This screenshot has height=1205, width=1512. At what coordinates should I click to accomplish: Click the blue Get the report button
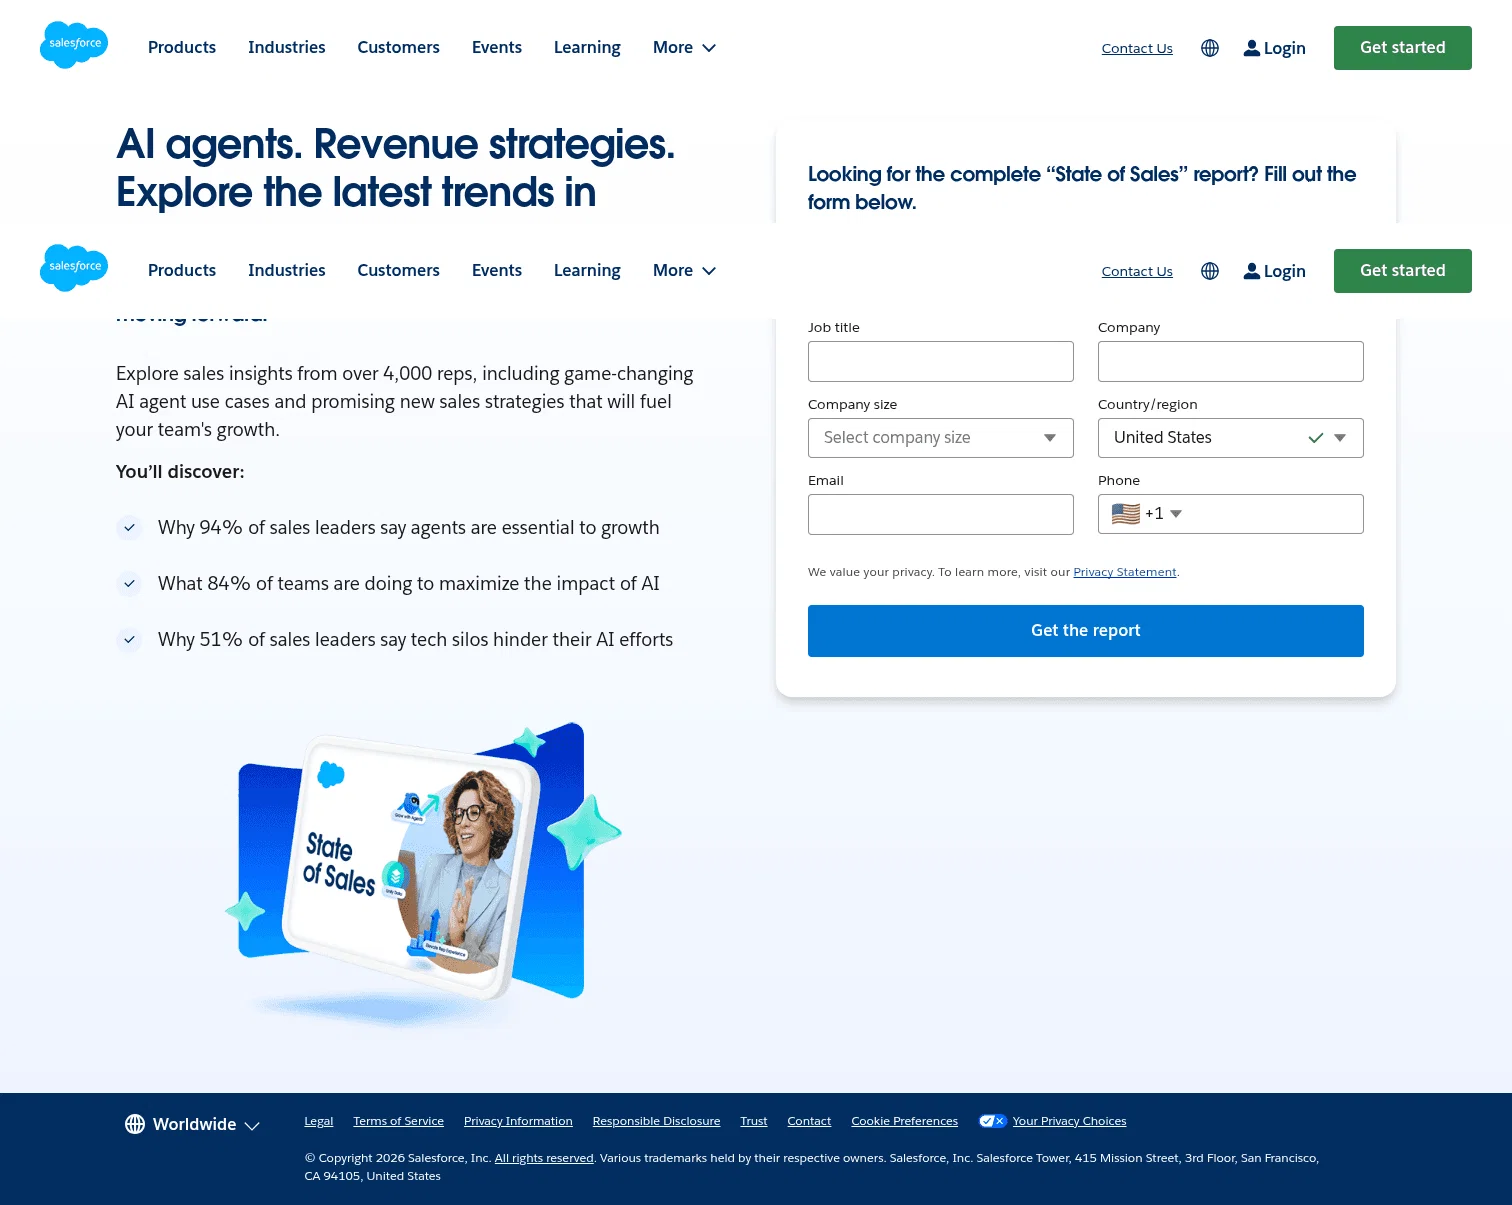coord(1086,631)
